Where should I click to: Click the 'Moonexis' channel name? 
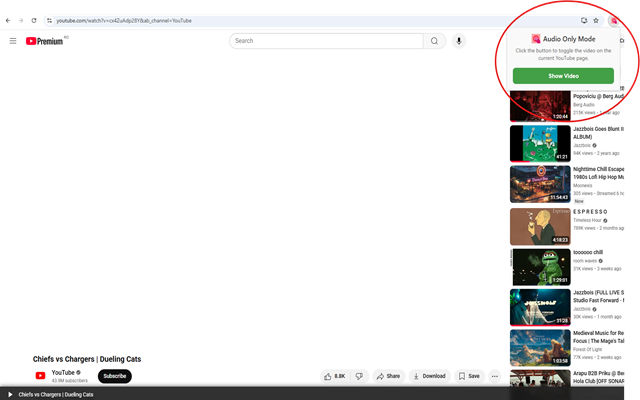582,185
